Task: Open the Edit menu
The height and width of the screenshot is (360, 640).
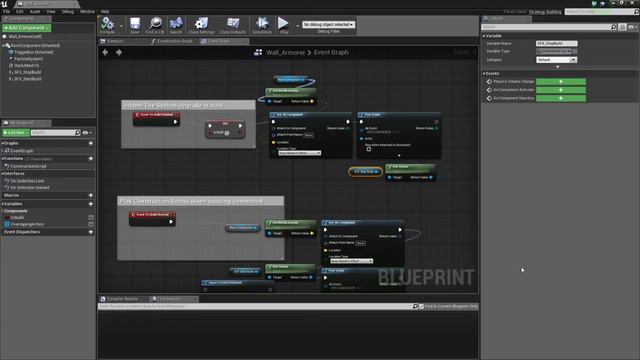Action: point(20,12)
